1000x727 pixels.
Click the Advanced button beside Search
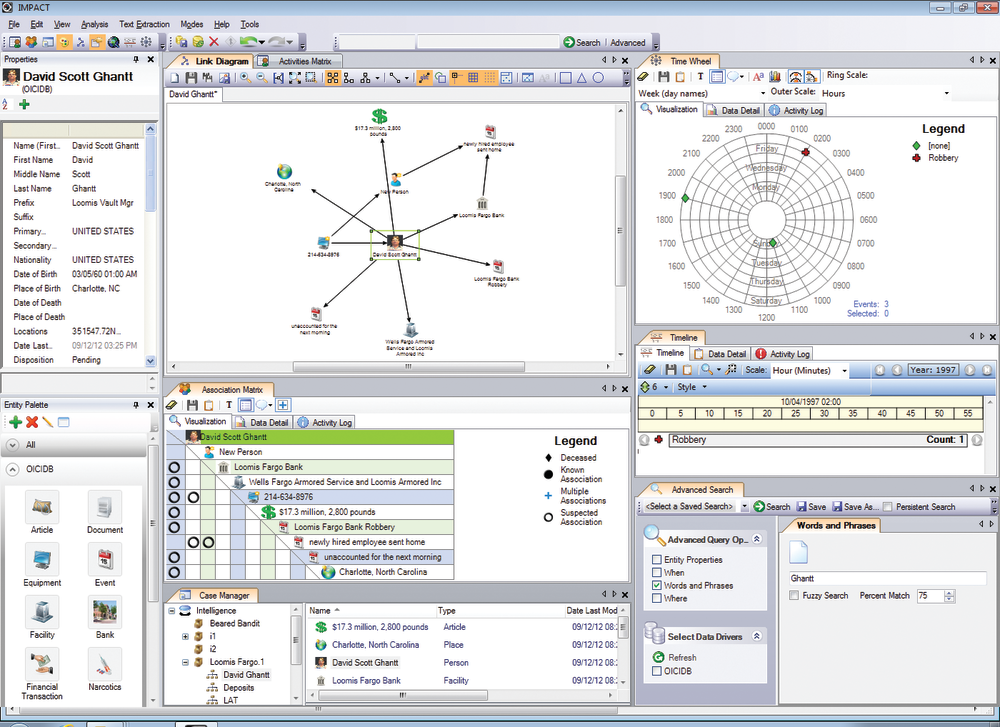coord(628,43)
